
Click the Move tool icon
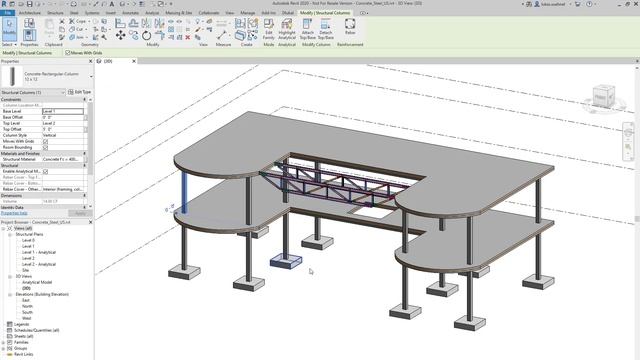120,36
